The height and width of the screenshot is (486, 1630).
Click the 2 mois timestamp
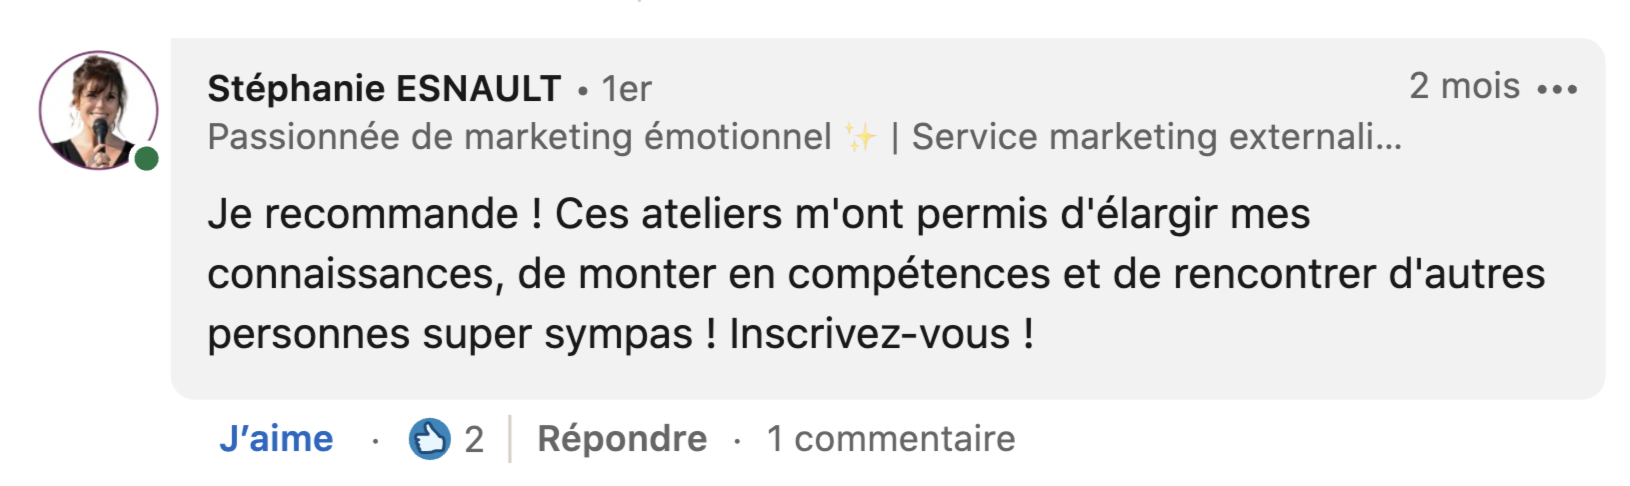click(1464, 87)
